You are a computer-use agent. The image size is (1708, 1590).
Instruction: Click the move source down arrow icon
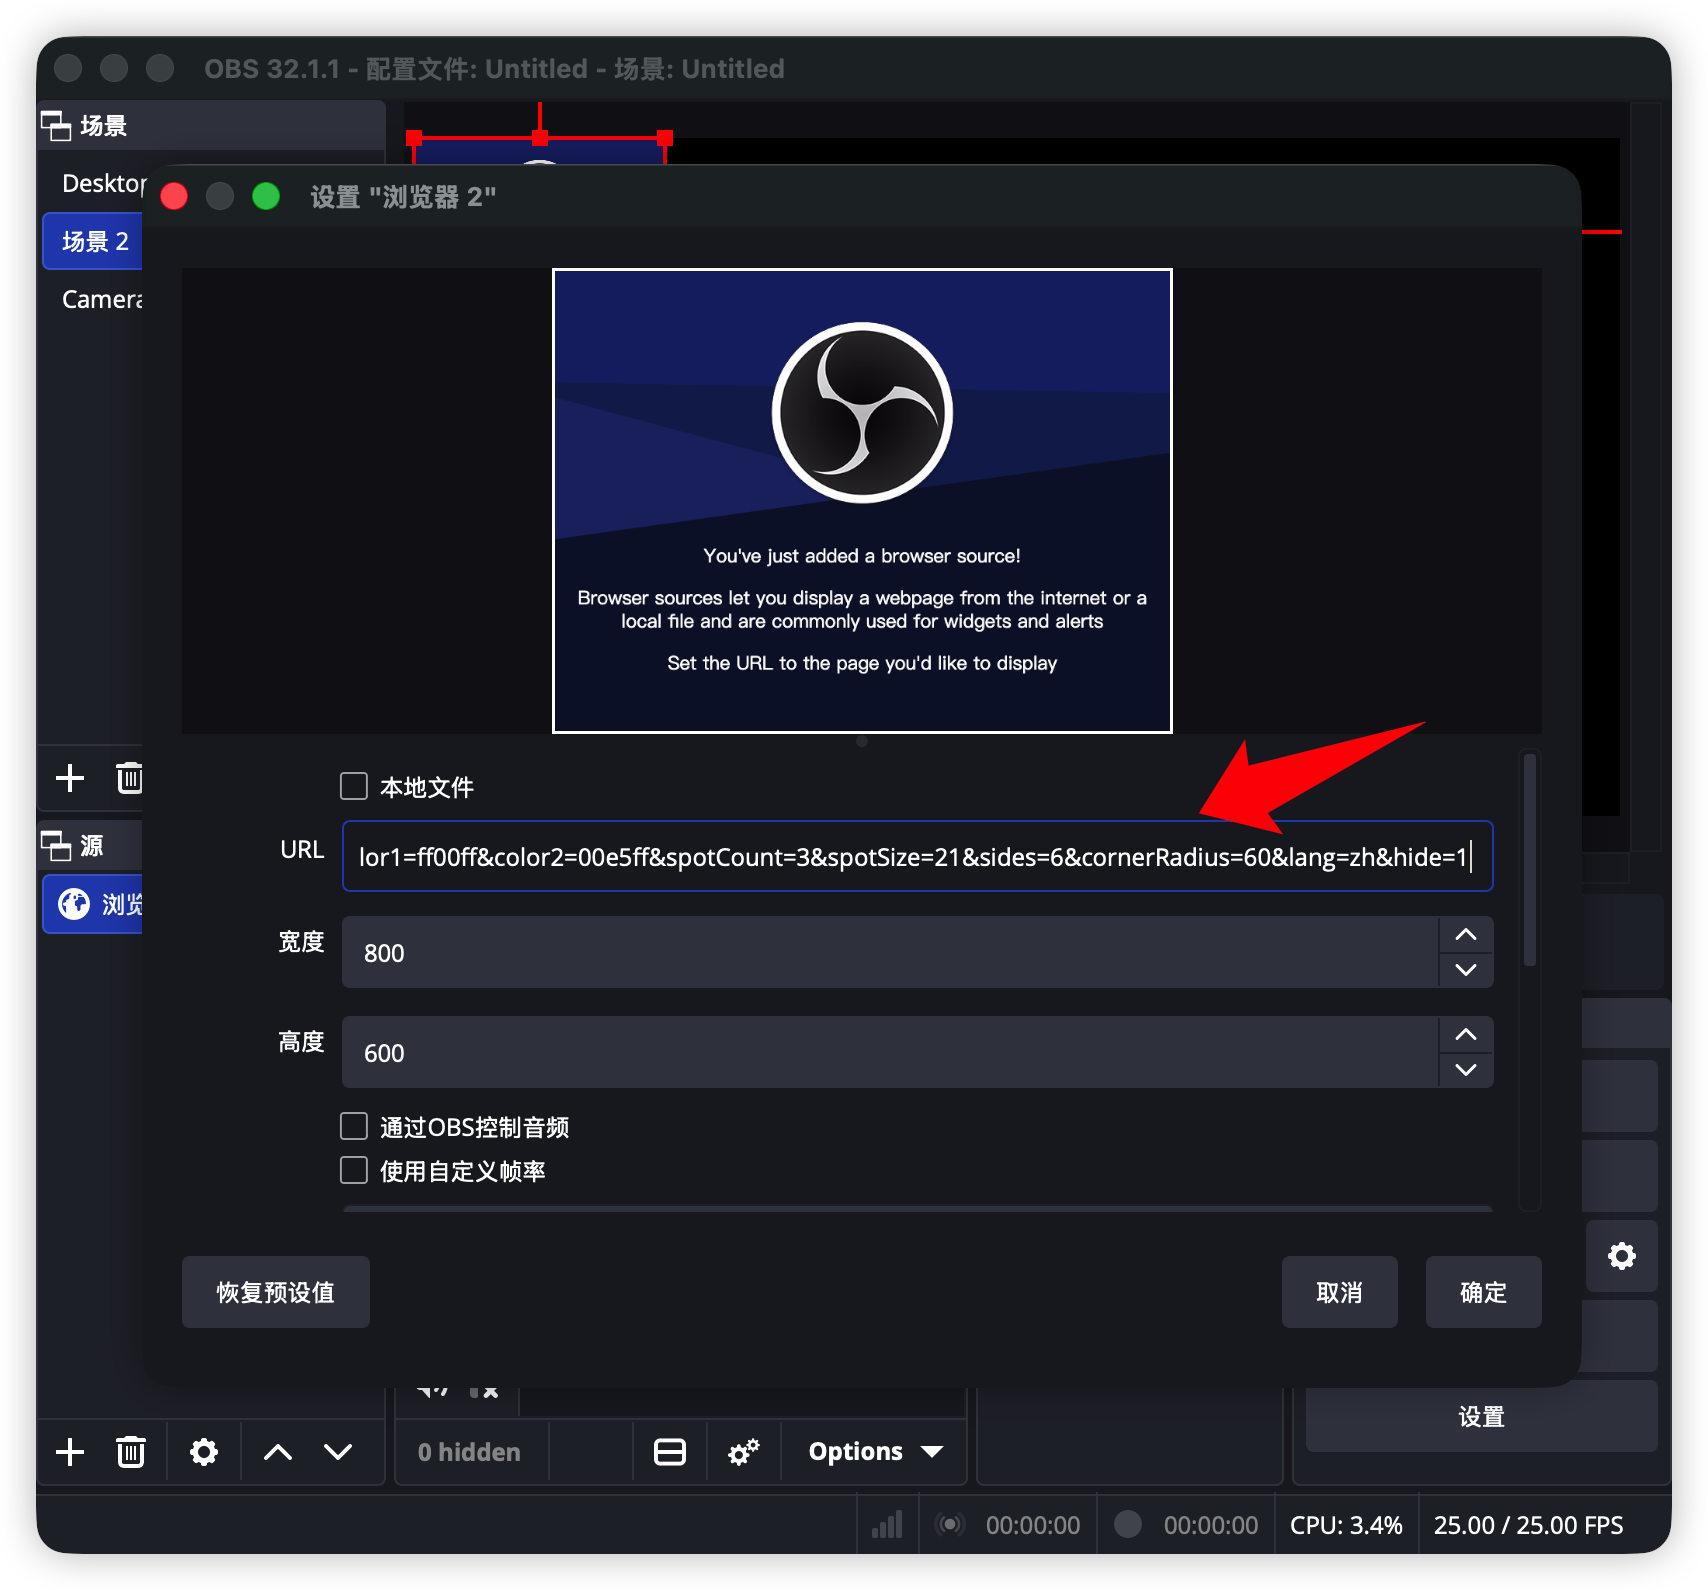coord(338,1451)
